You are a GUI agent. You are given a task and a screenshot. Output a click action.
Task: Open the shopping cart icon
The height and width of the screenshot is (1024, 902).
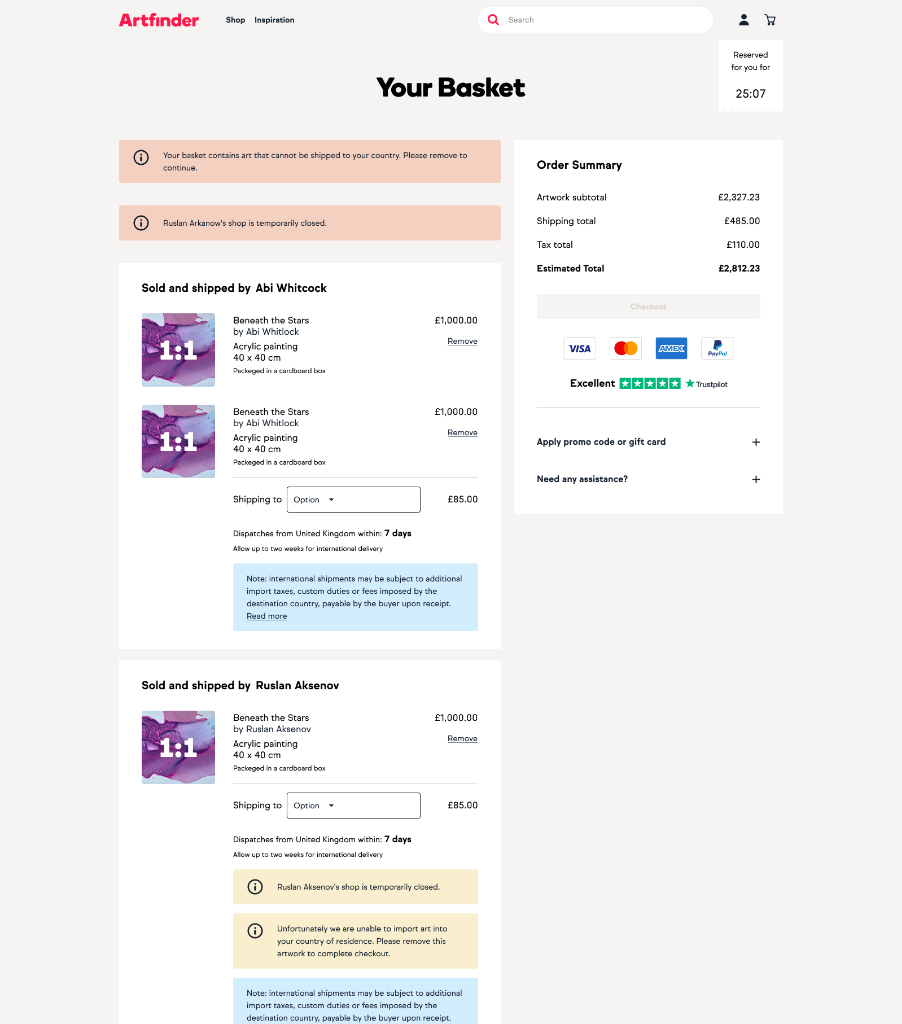[x=770, y=20]
